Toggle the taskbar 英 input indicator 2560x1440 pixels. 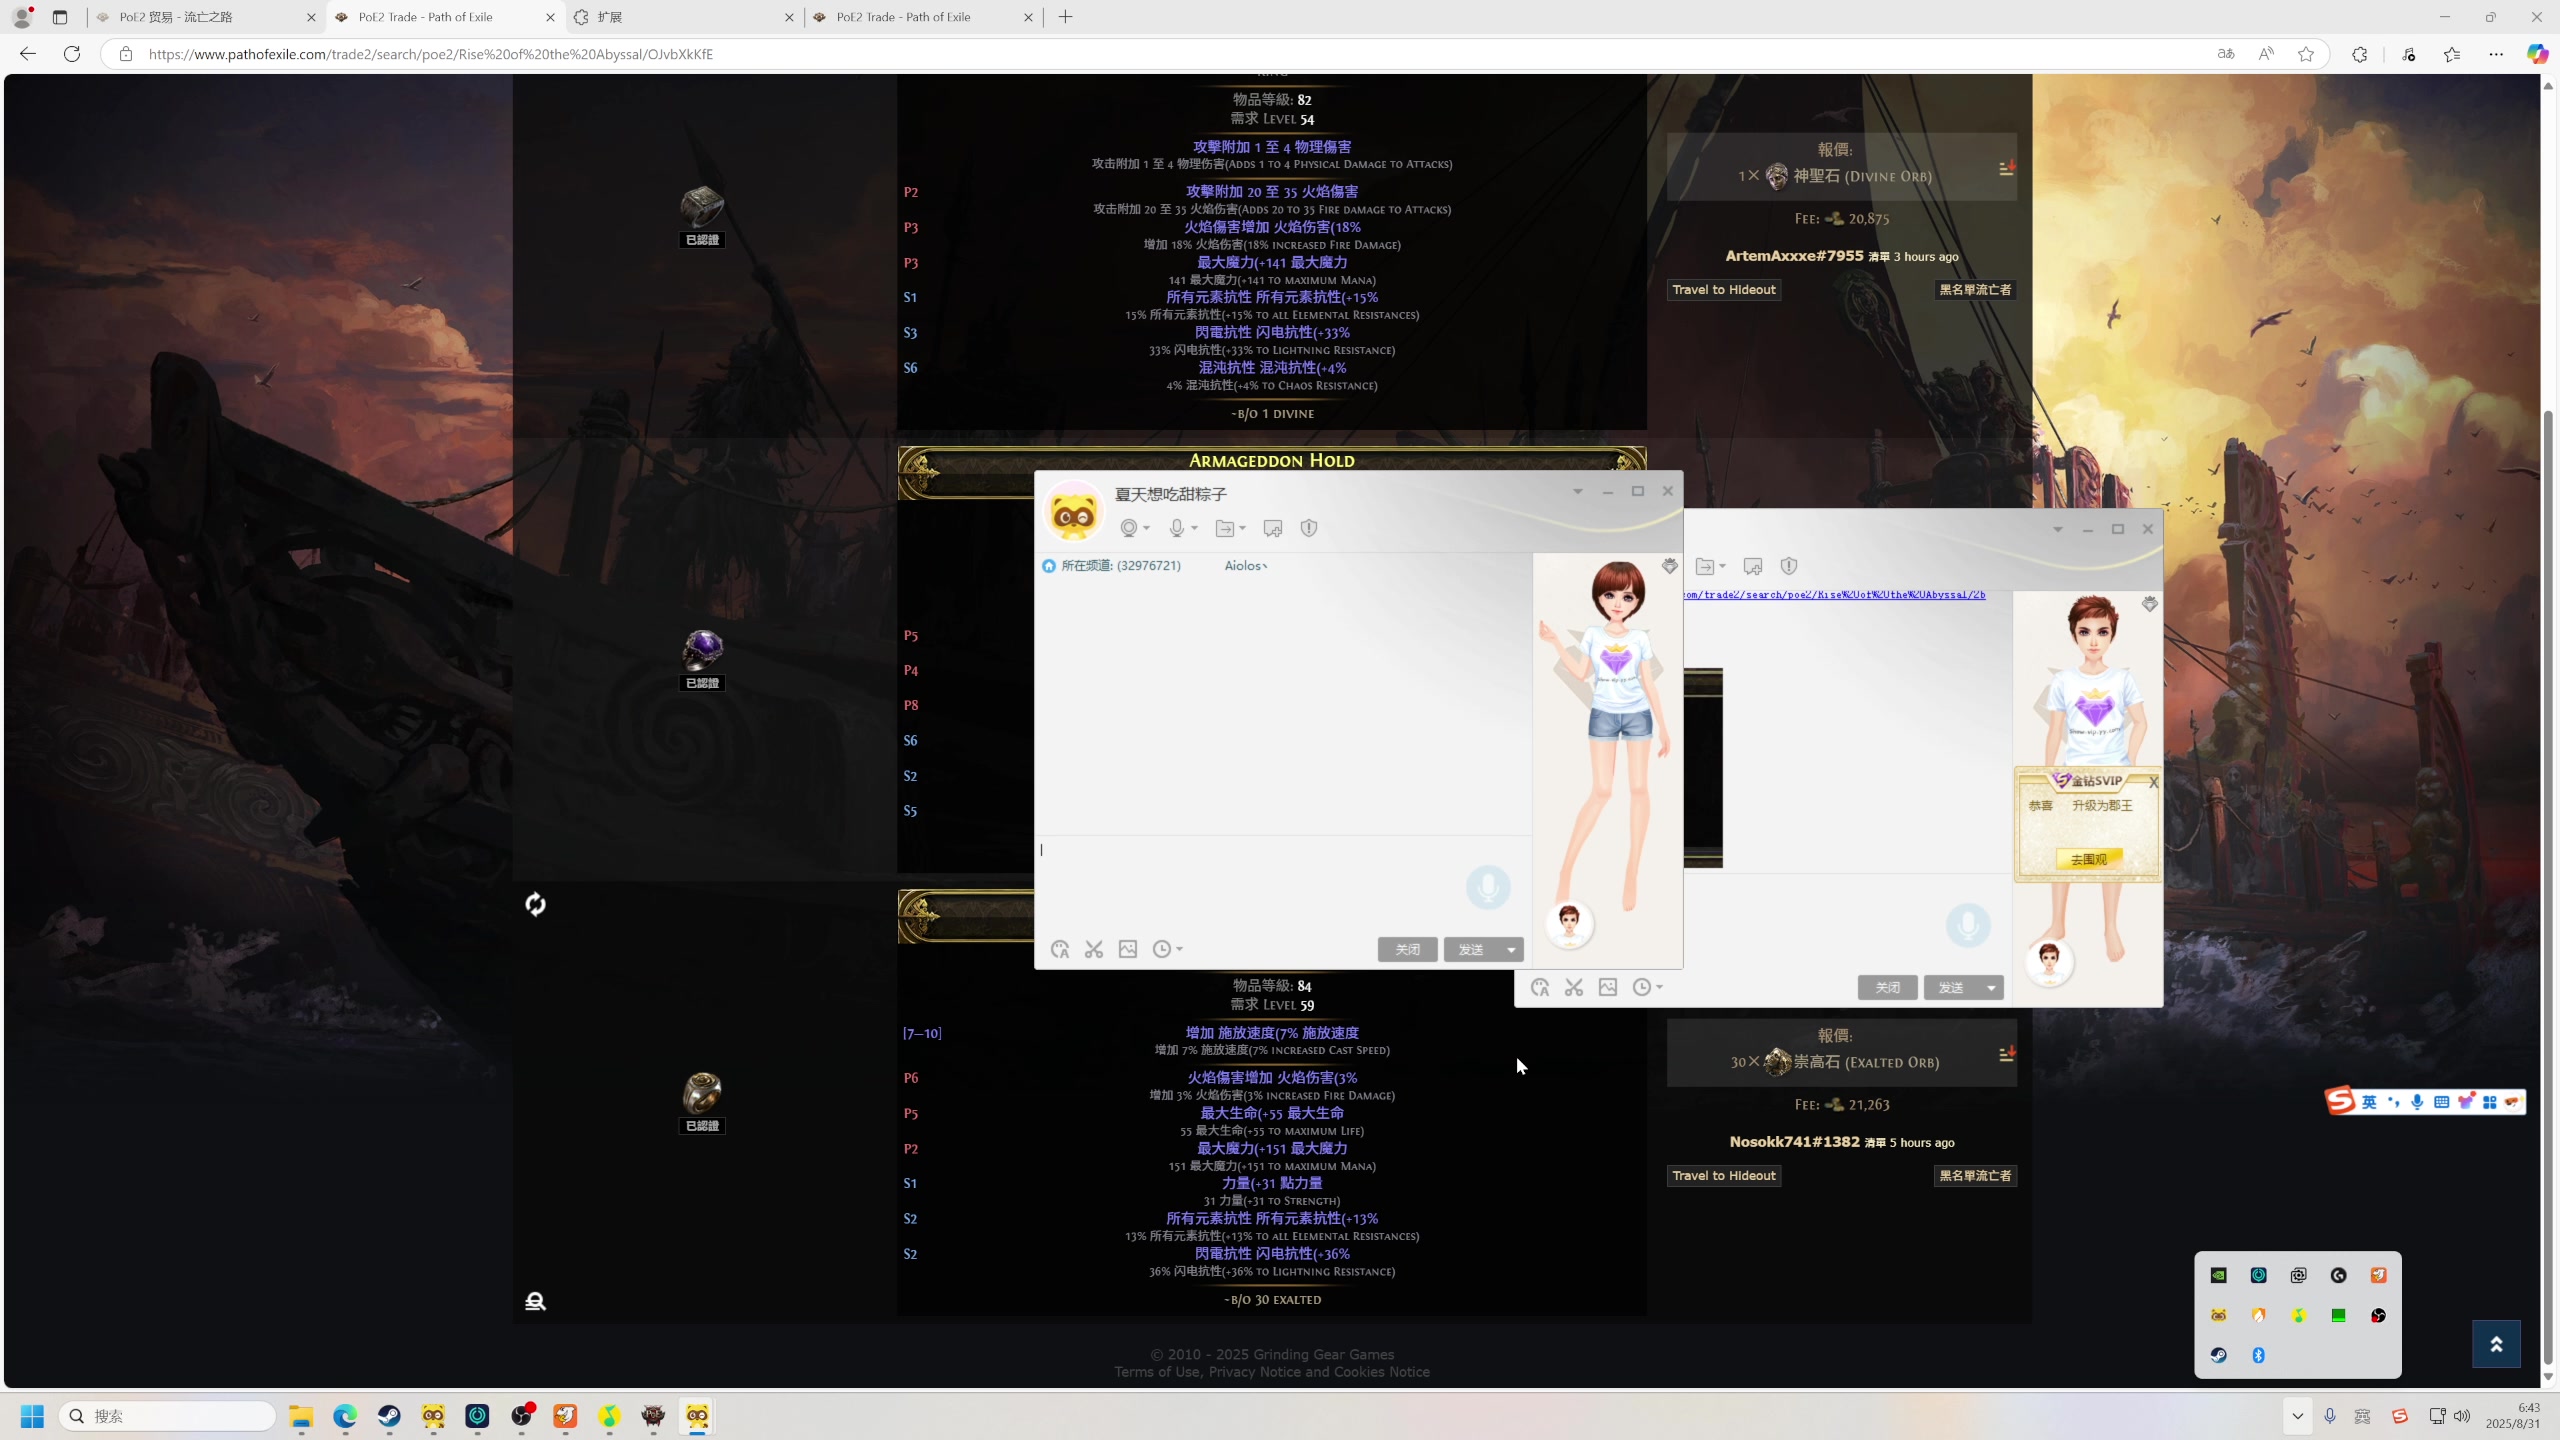pos(2363,1416)
